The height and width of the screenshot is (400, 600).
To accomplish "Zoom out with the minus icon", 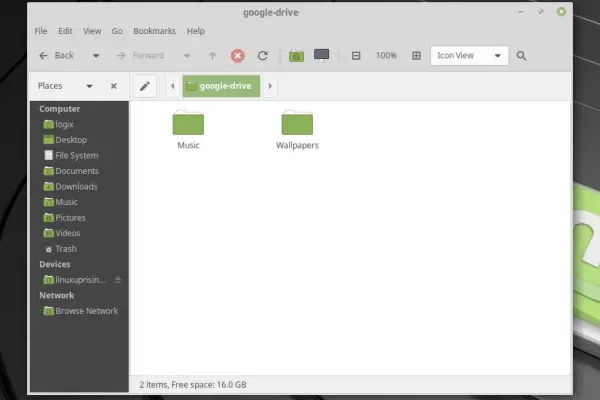I will click(356, 56).
